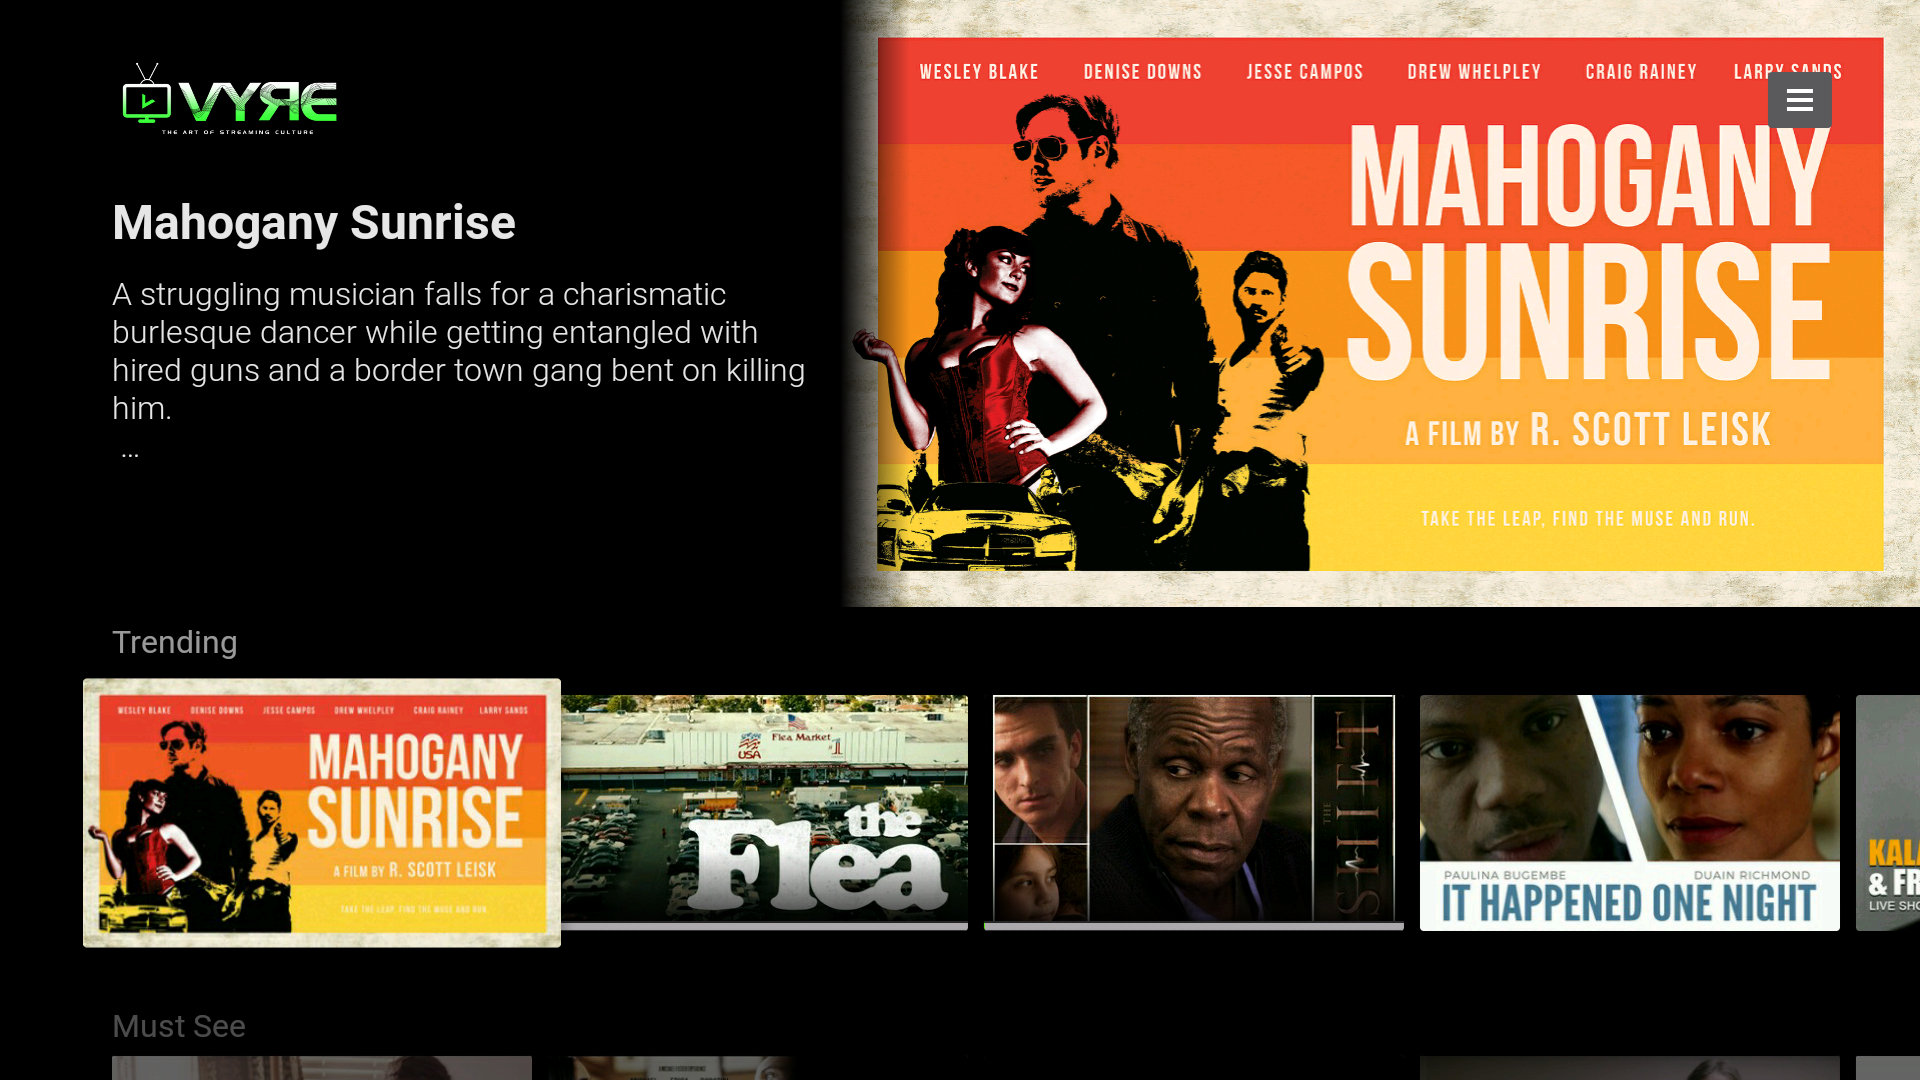Open The Shift movie thumbnail
1920x1080 pixels.
[1193, 808]
